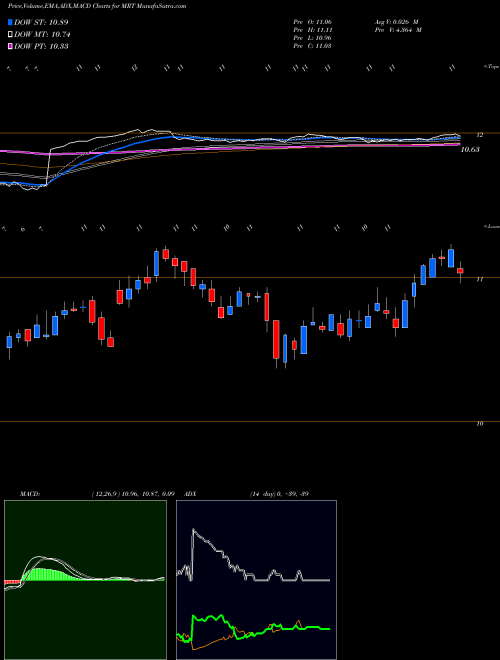Click the '<Tops' marker label

pos(491,67)
